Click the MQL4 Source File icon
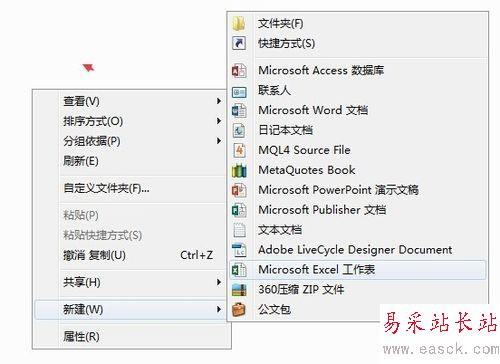Screen dimensions: 500x364 click(239, 150)
